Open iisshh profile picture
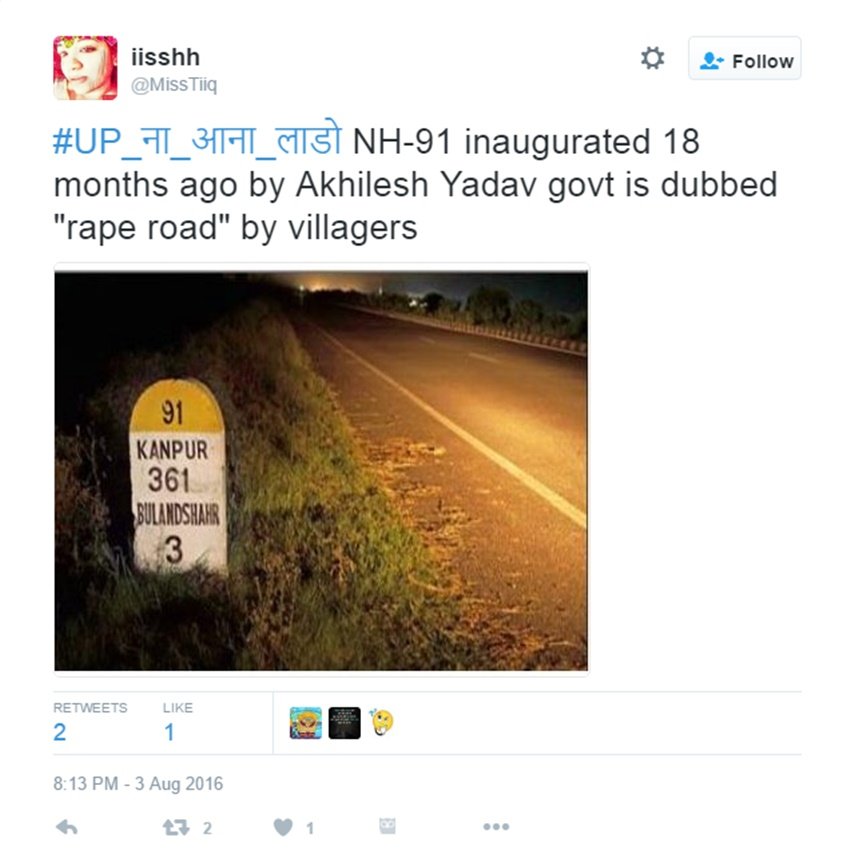 85,68
